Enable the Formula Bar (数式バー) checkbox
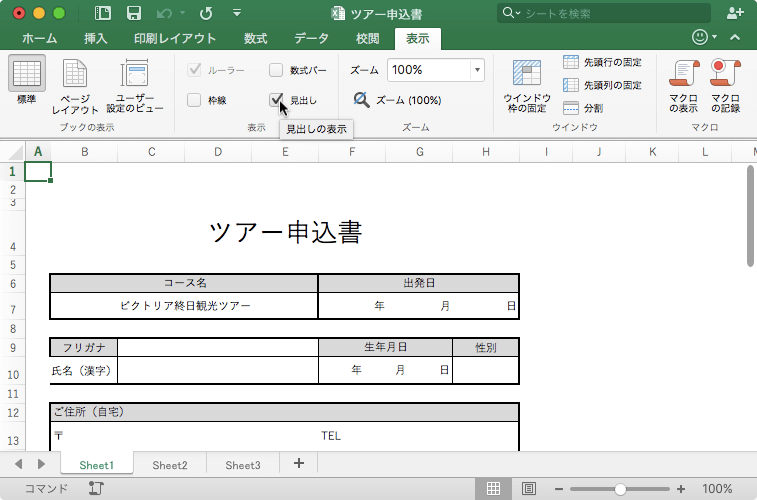The height and width of the screenshot is (500, 757). 276,70
